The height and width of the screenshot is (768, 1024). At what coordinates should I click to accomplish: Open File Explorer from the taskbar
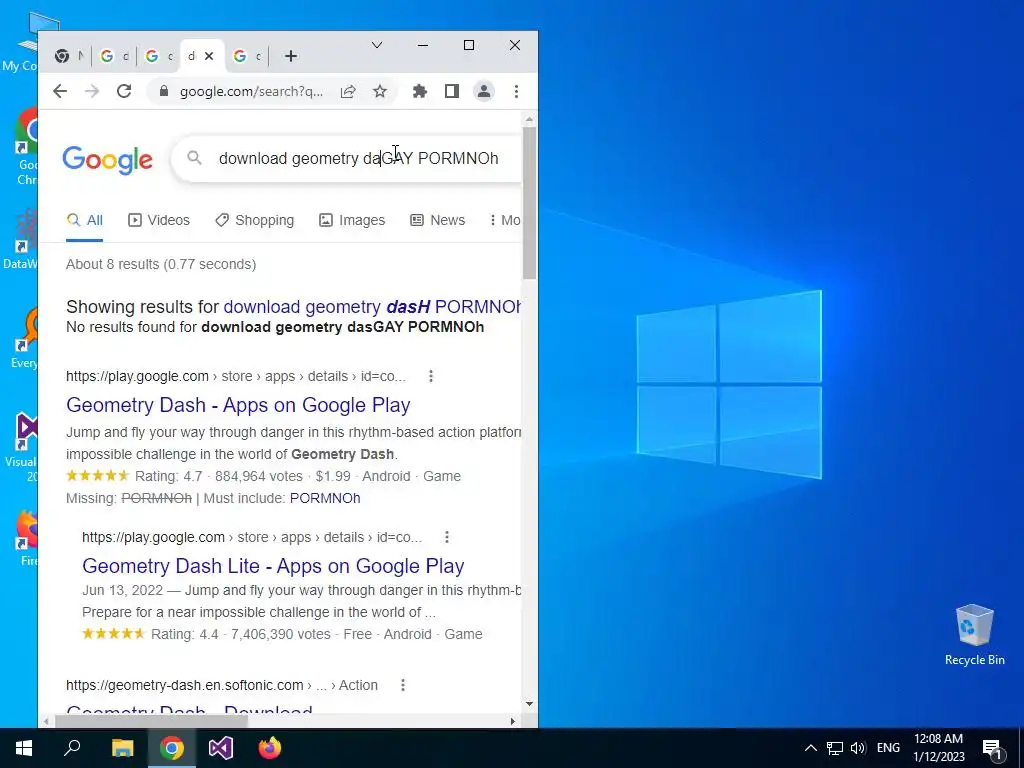point(122,748)
